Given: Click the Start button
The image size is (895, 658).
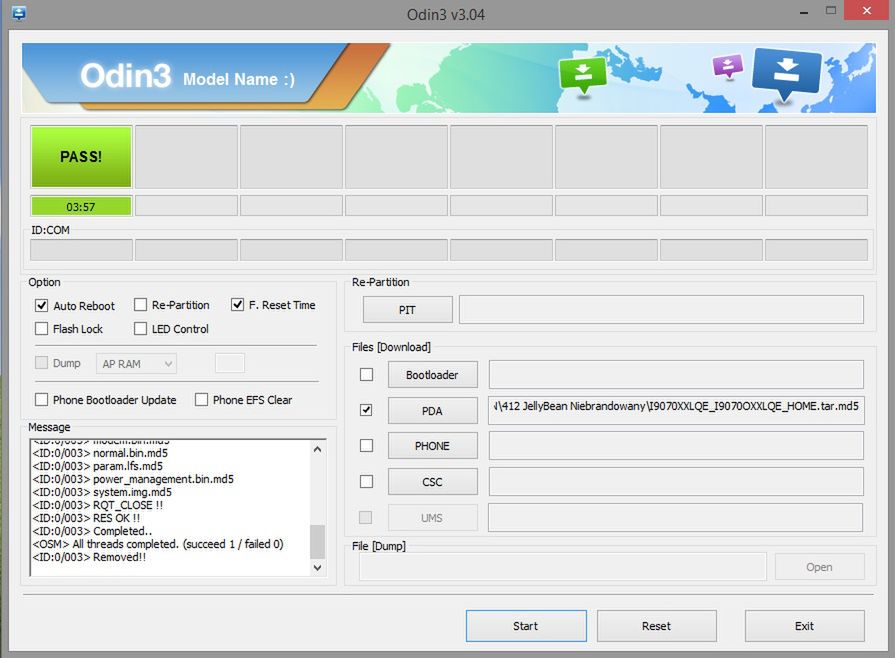Looking at the screenshot, I should pos(526,626).
